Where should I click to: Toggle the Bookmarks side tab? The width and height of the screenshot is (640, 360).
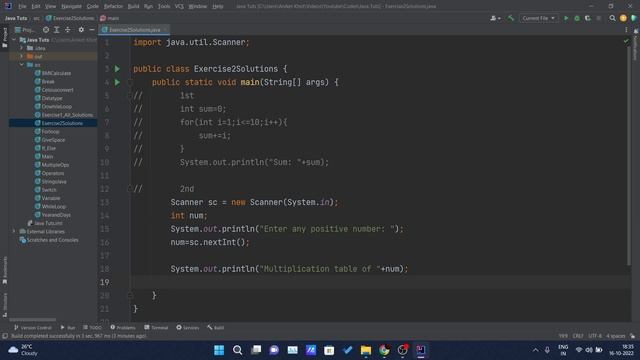coord(4,270)
